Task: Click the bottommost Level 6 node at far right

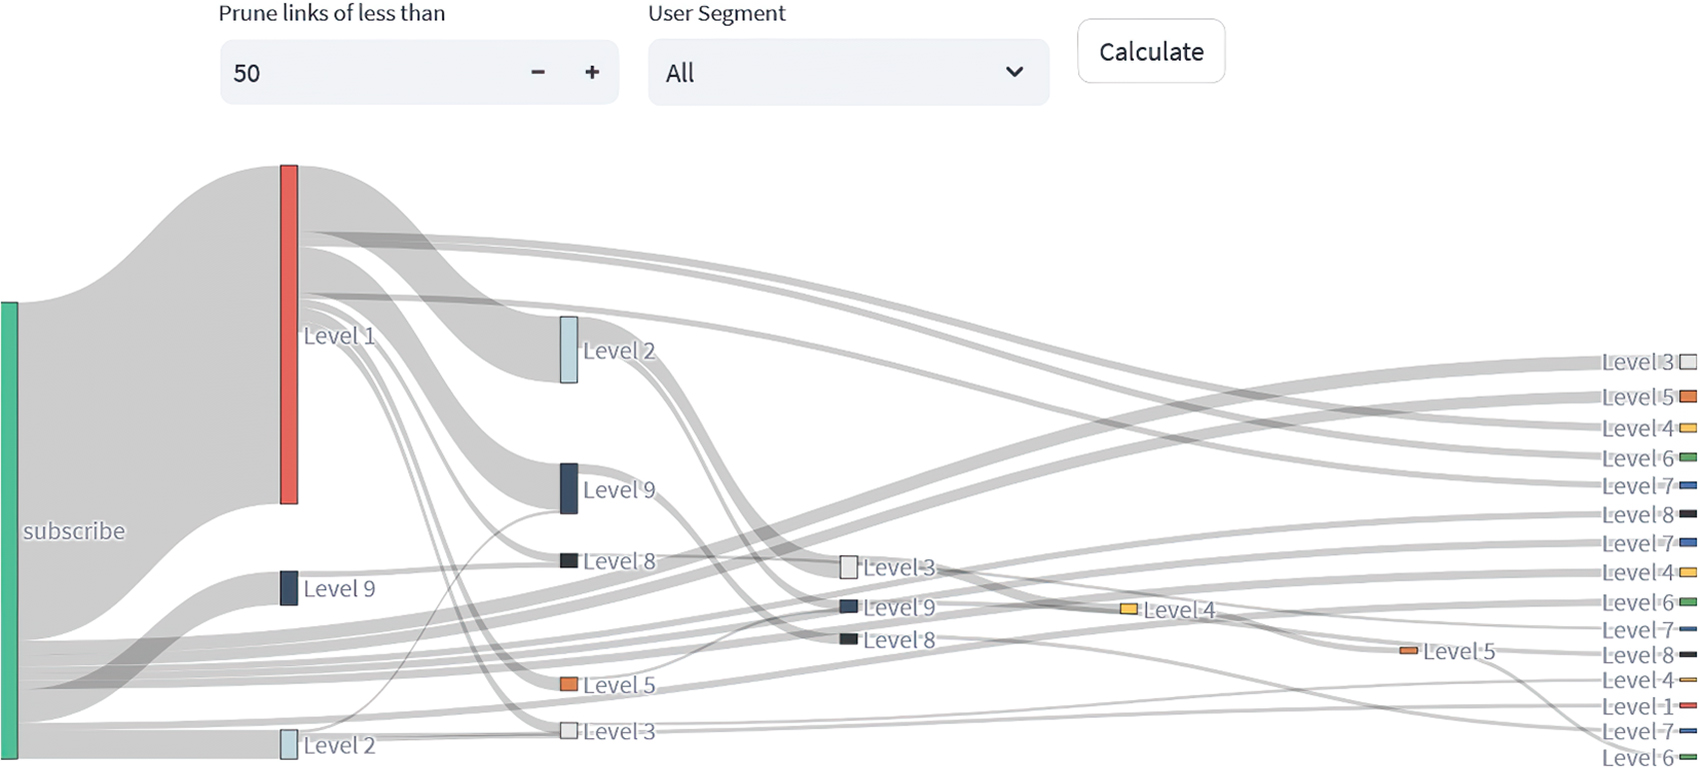Action: (x=1688, y=757)
